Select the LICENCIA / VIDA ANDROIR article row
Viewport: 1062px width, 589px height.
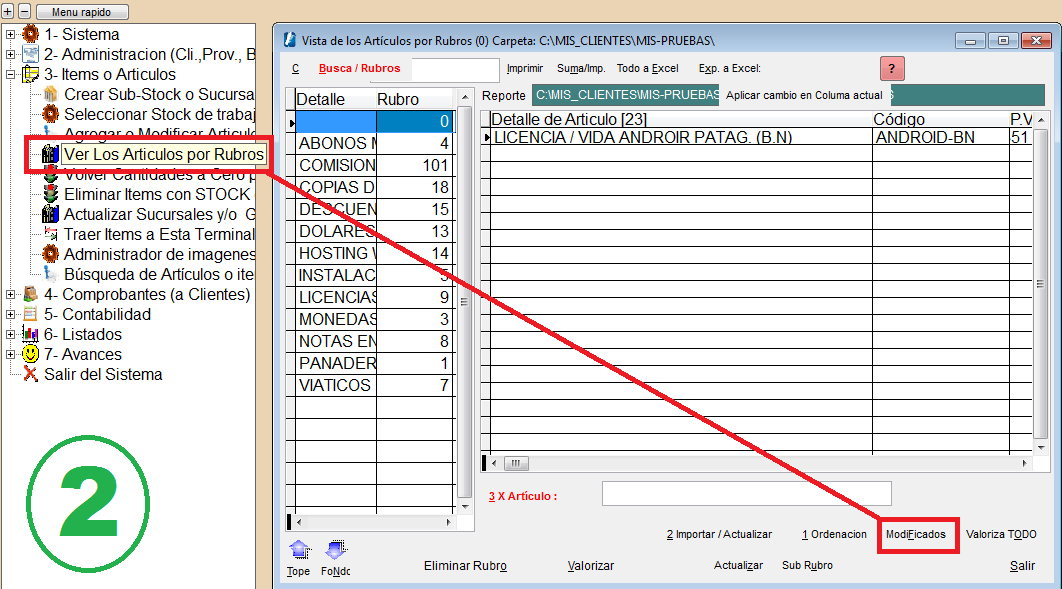coord(761,137)
